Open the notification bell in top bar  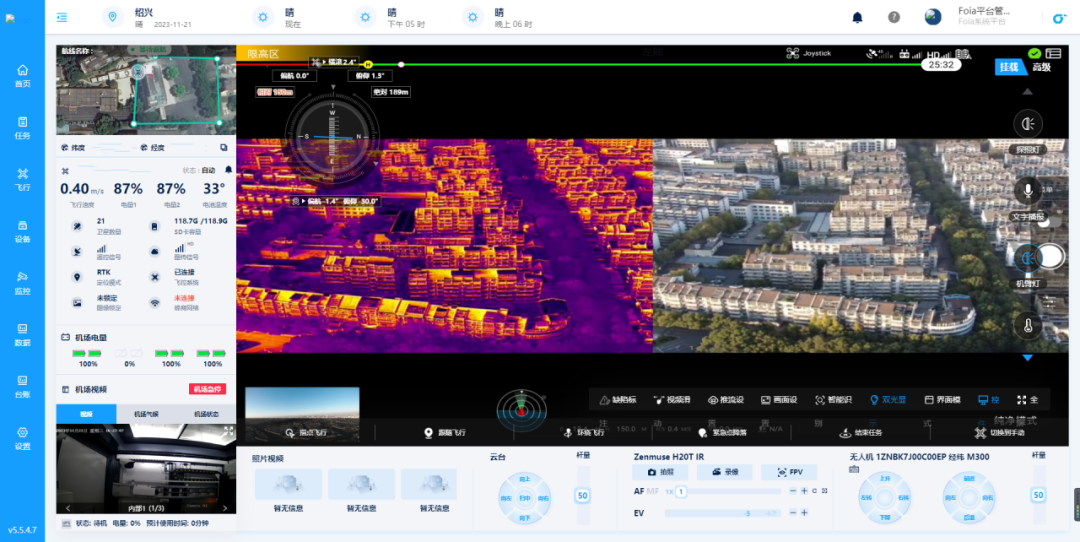click(x=857, y=17)
